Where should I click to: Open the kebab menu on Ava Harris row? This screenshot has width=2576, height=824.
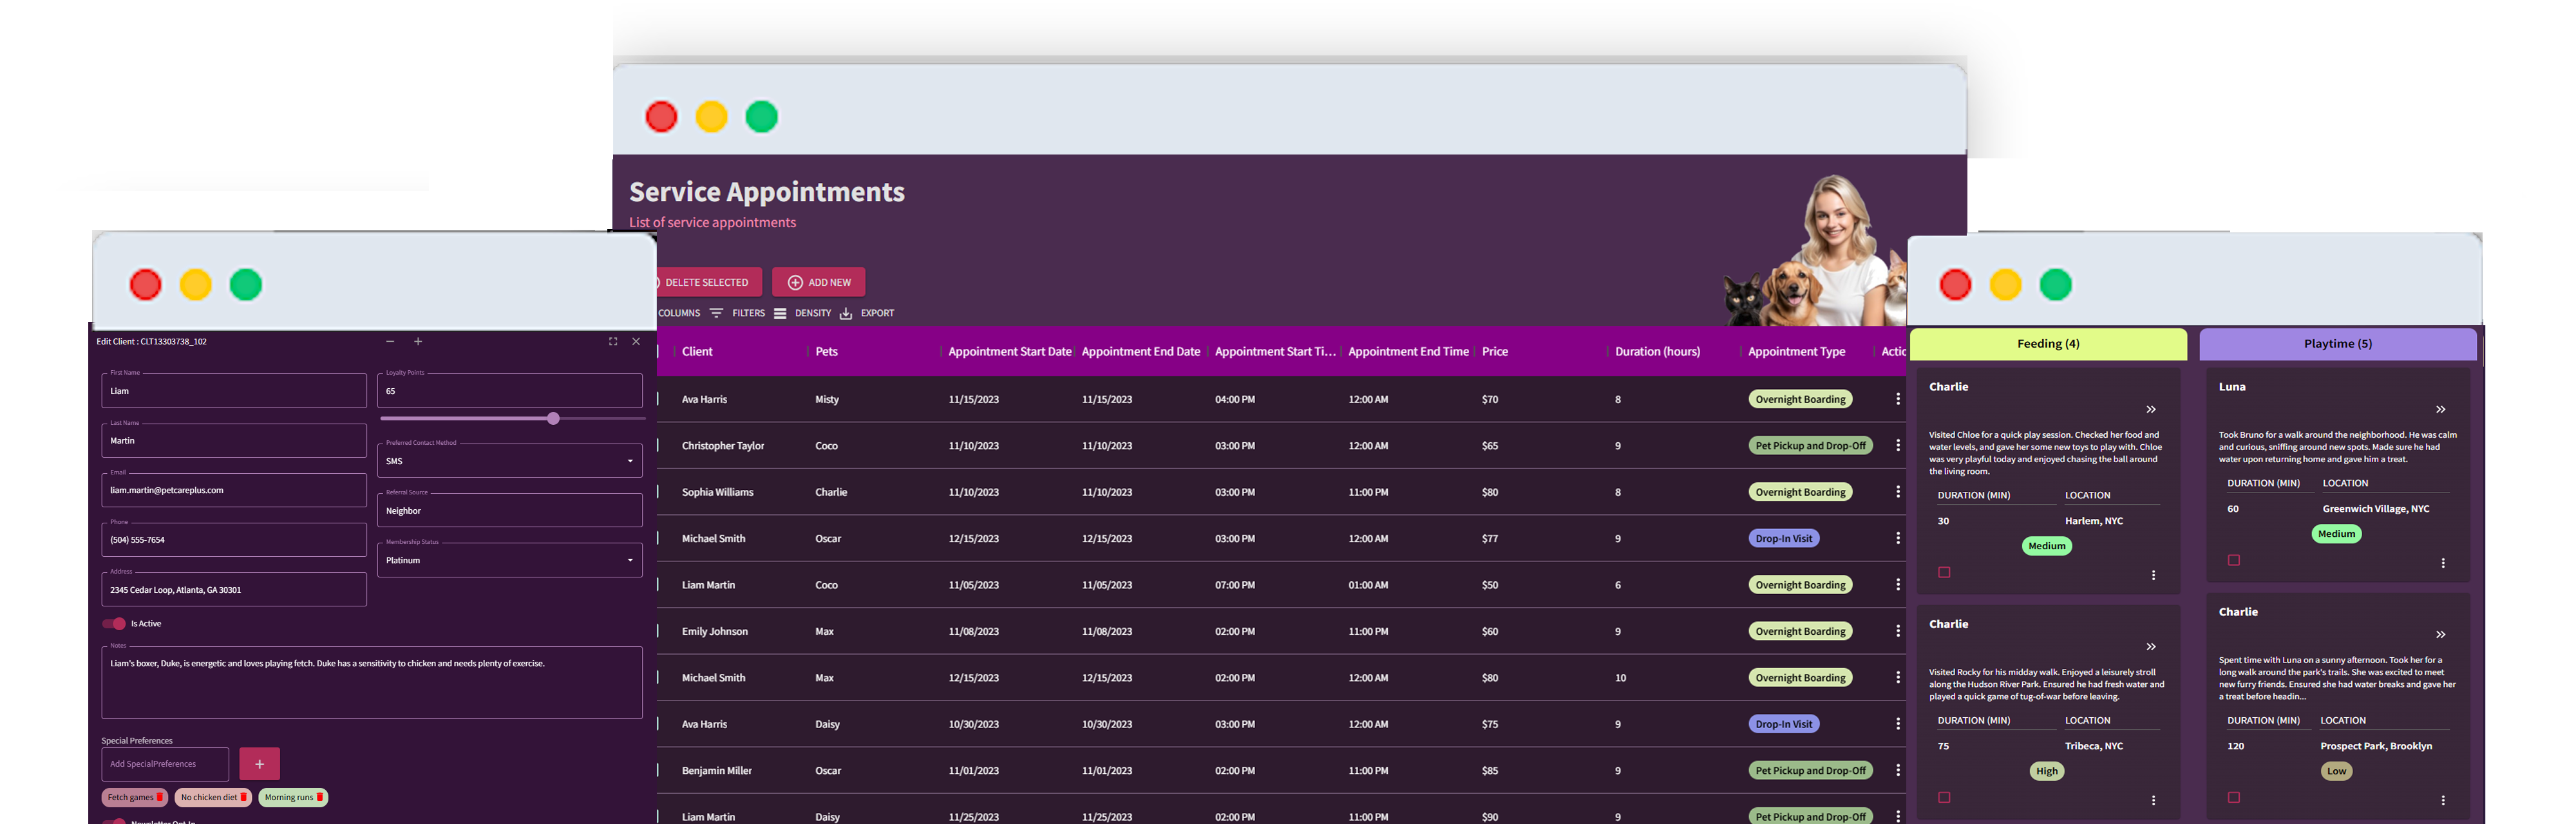1898,399
